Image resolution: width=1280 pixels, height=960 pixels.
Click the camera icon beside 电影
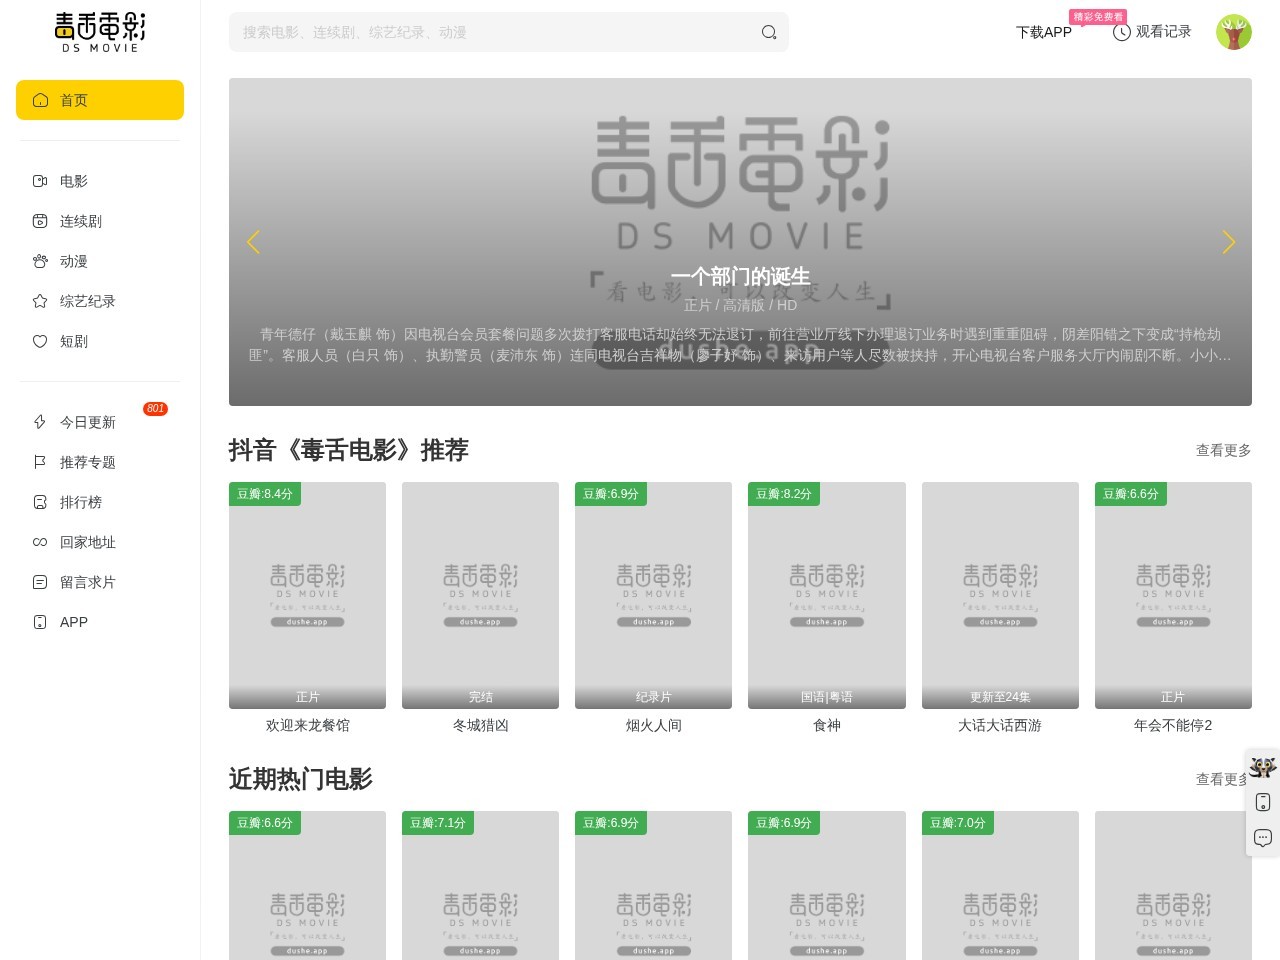(x=40, y=181)
